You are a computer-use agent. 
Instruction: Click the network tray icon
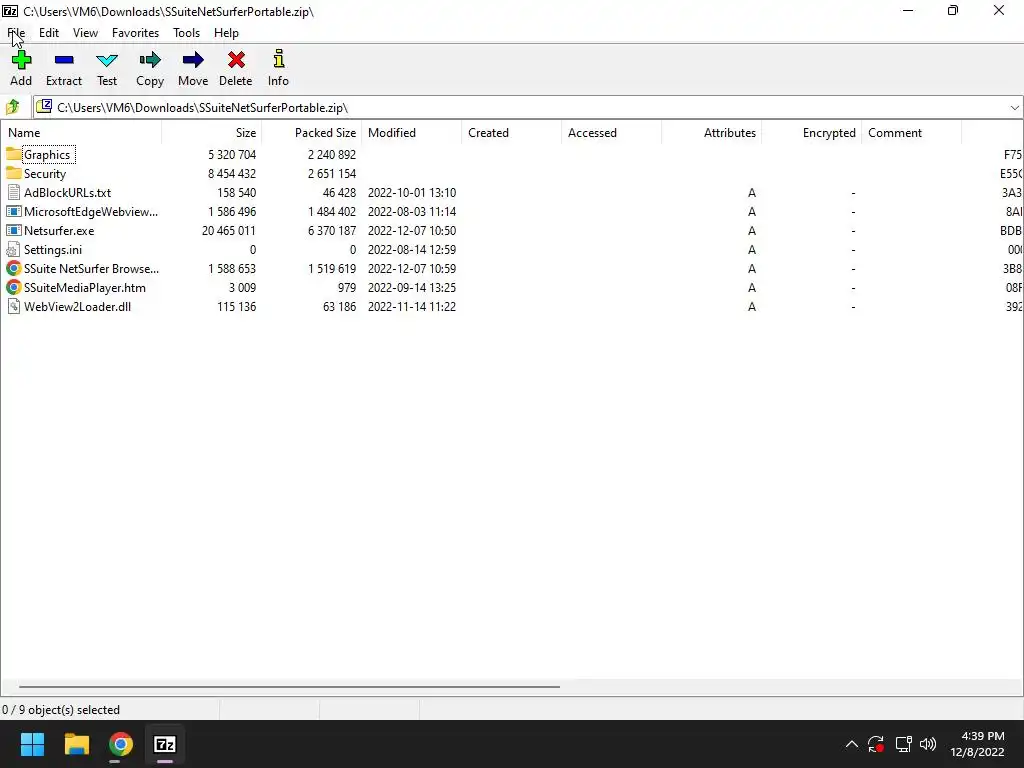(904, 744)
